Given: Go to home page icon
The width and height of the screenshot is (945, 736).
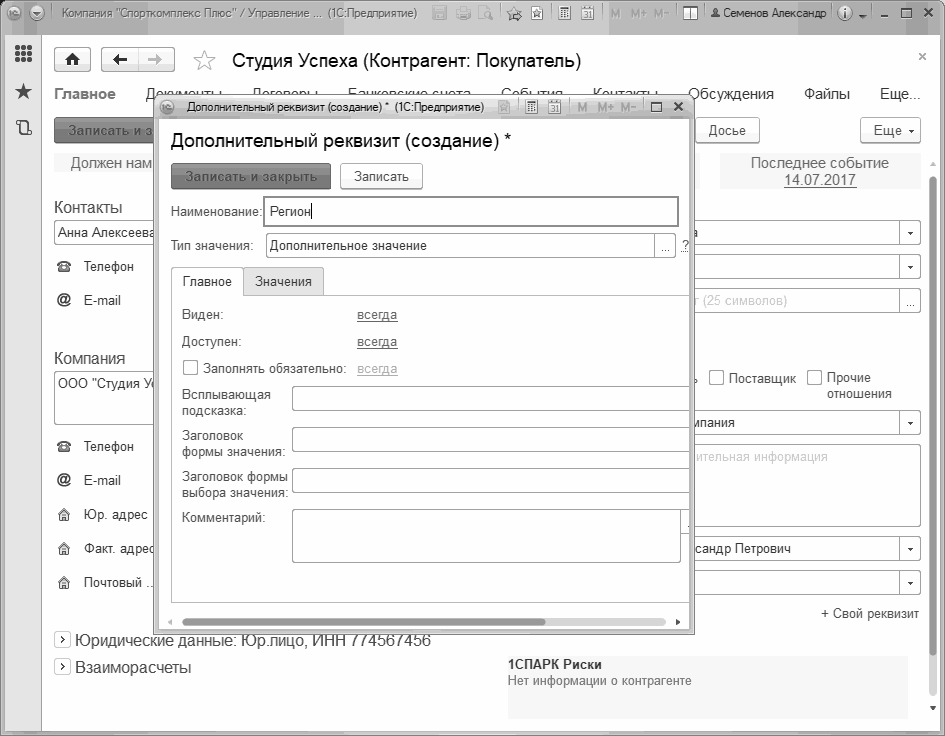Looking at the screenshot, I should [72, 59].
